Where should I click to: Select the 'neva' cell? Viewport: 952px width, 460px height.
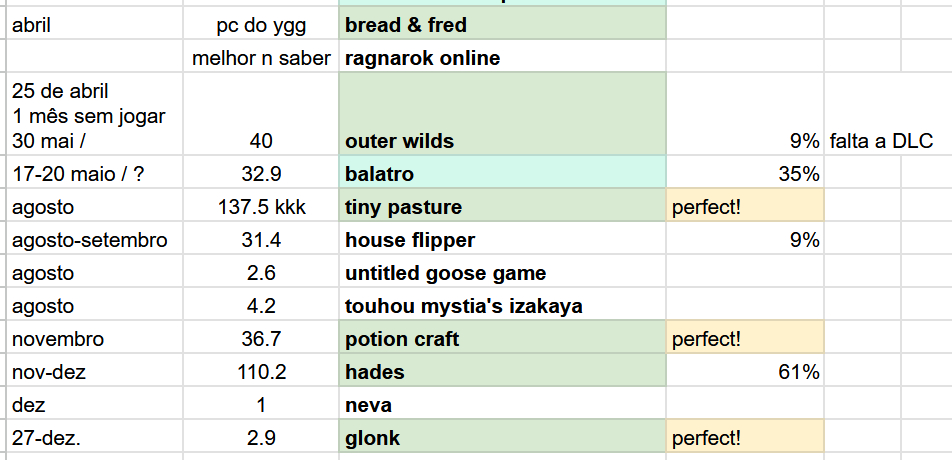click(502, 405)
